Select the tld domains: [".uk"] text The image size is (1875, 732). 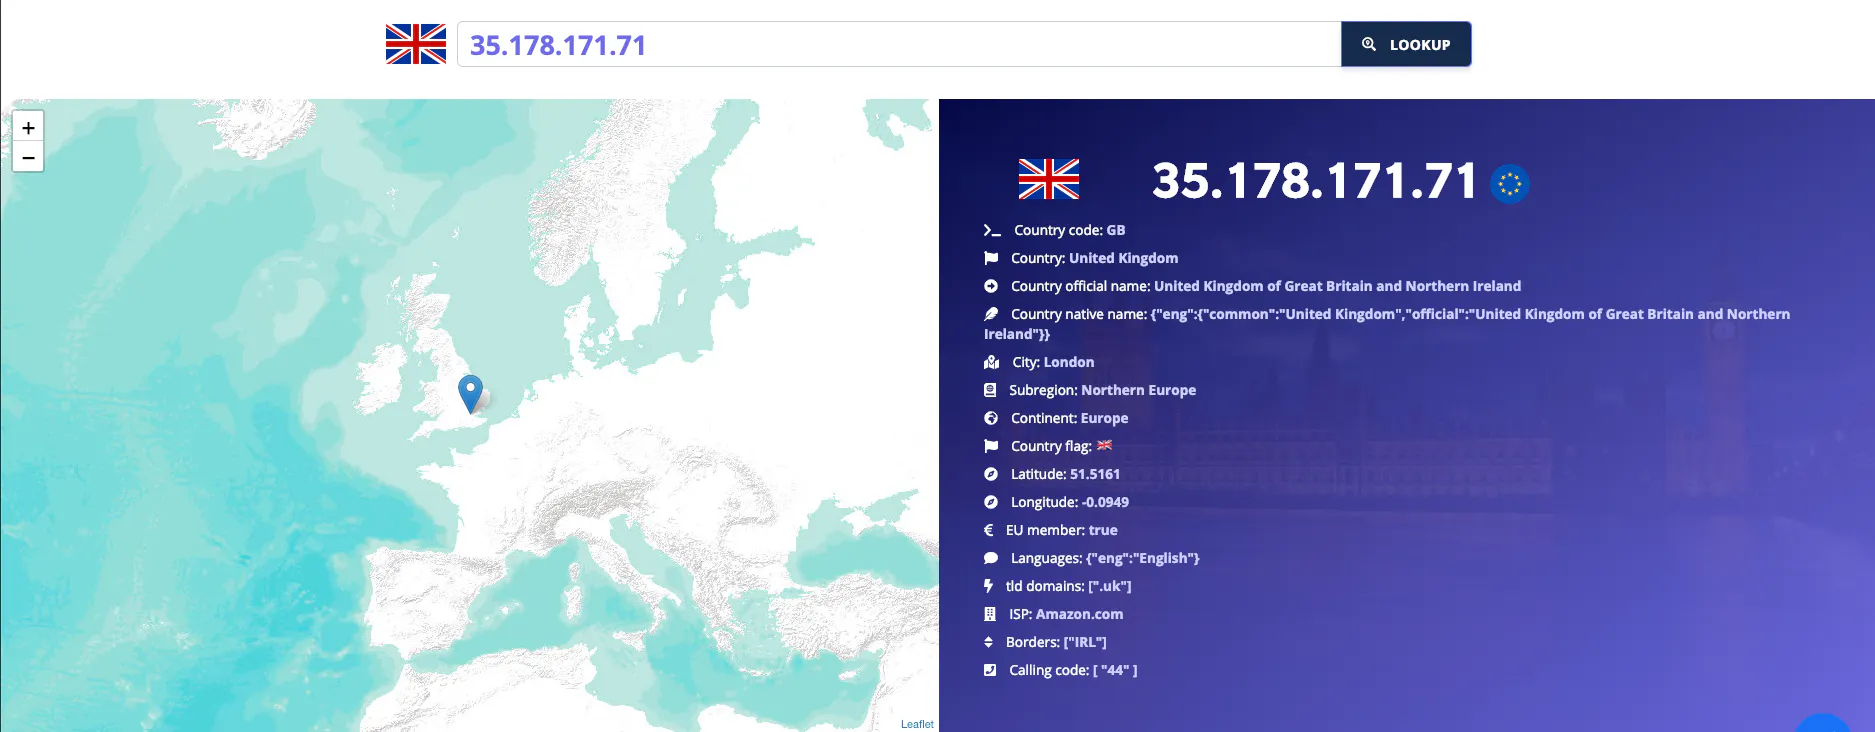click(x=1069, y=586)
